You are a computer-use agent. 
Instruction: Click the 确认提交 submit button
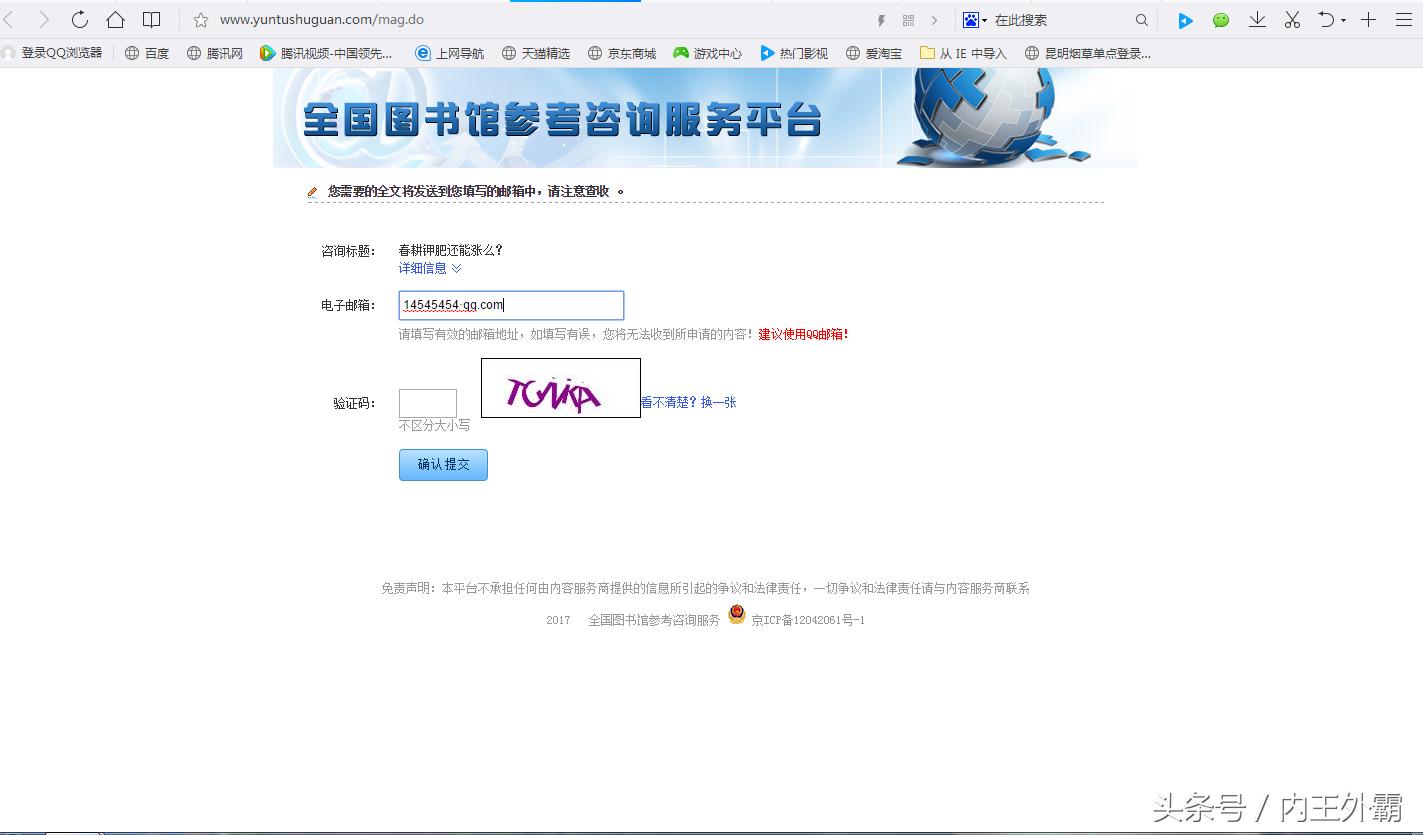tap(443, 464)
